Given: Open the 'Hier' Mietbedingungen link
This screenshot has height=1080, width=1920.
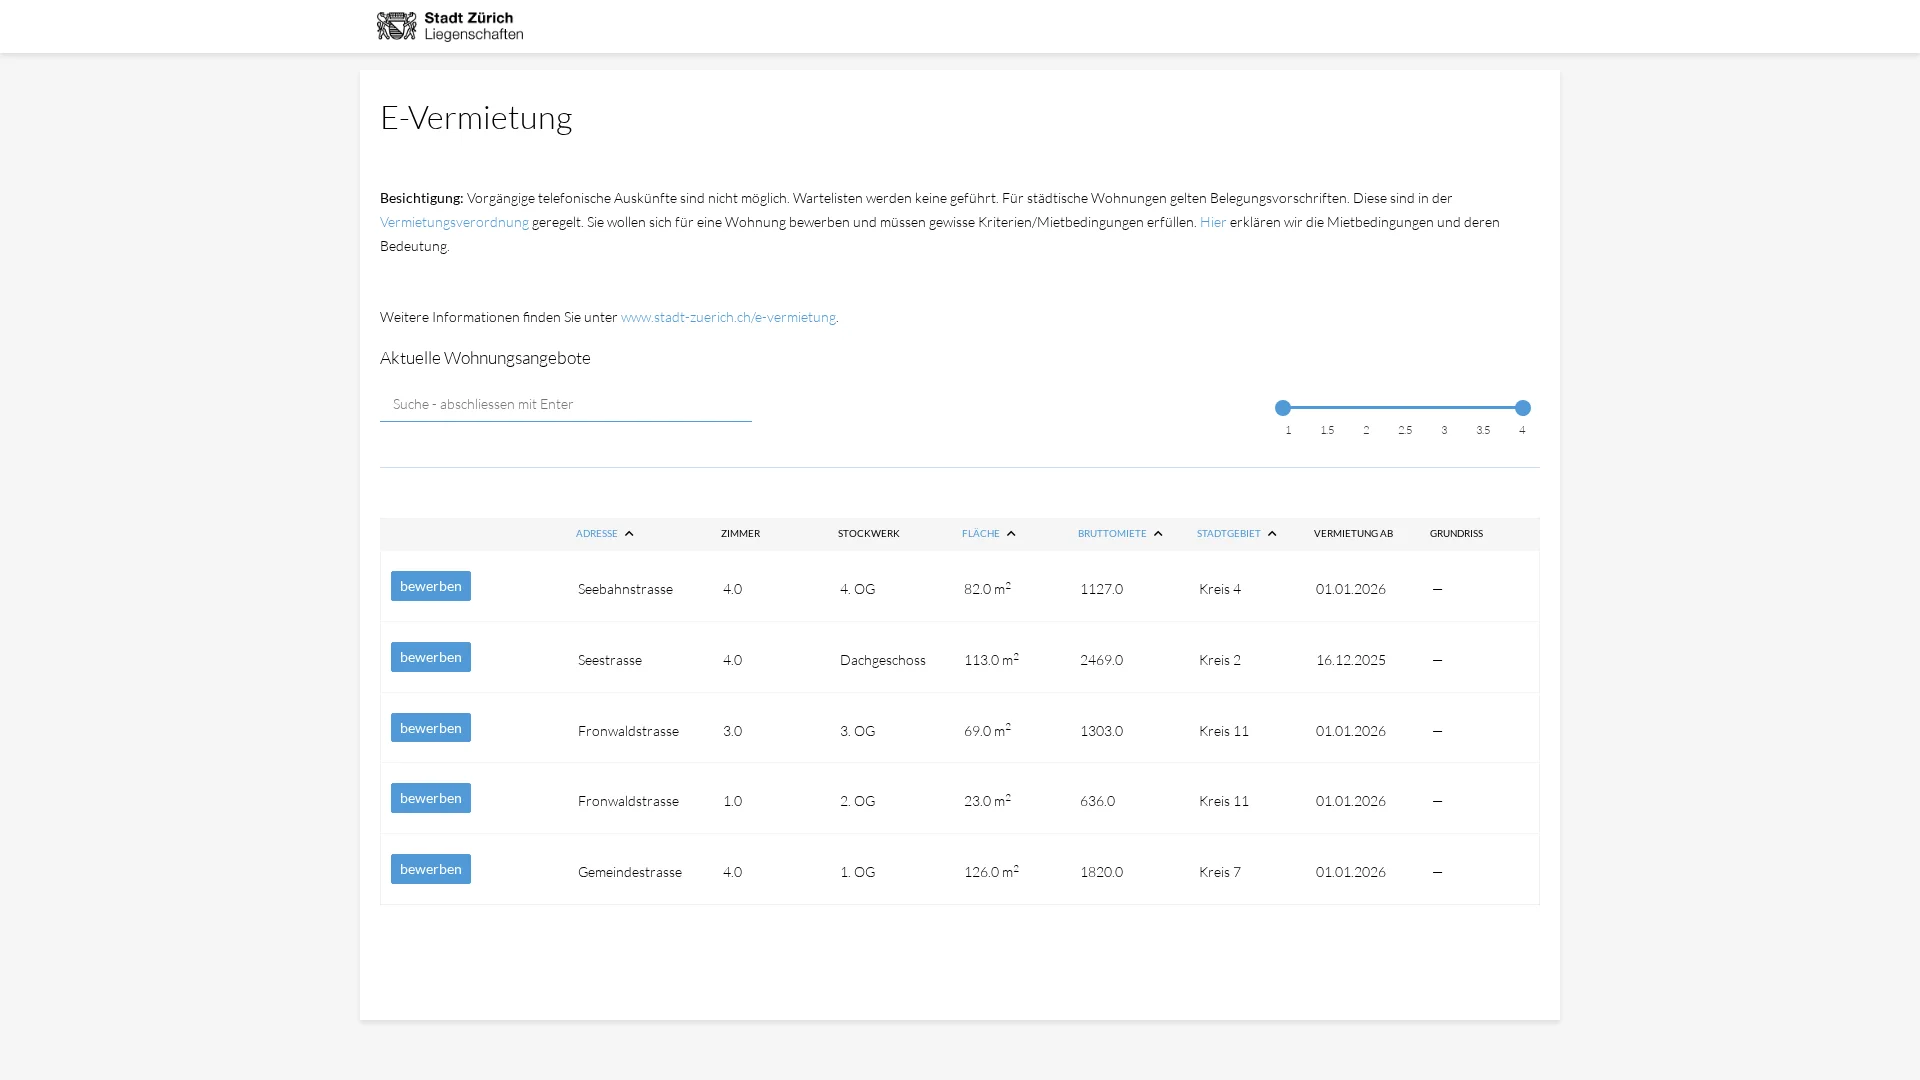Looking at the screenshot, I should point(1212,222).
